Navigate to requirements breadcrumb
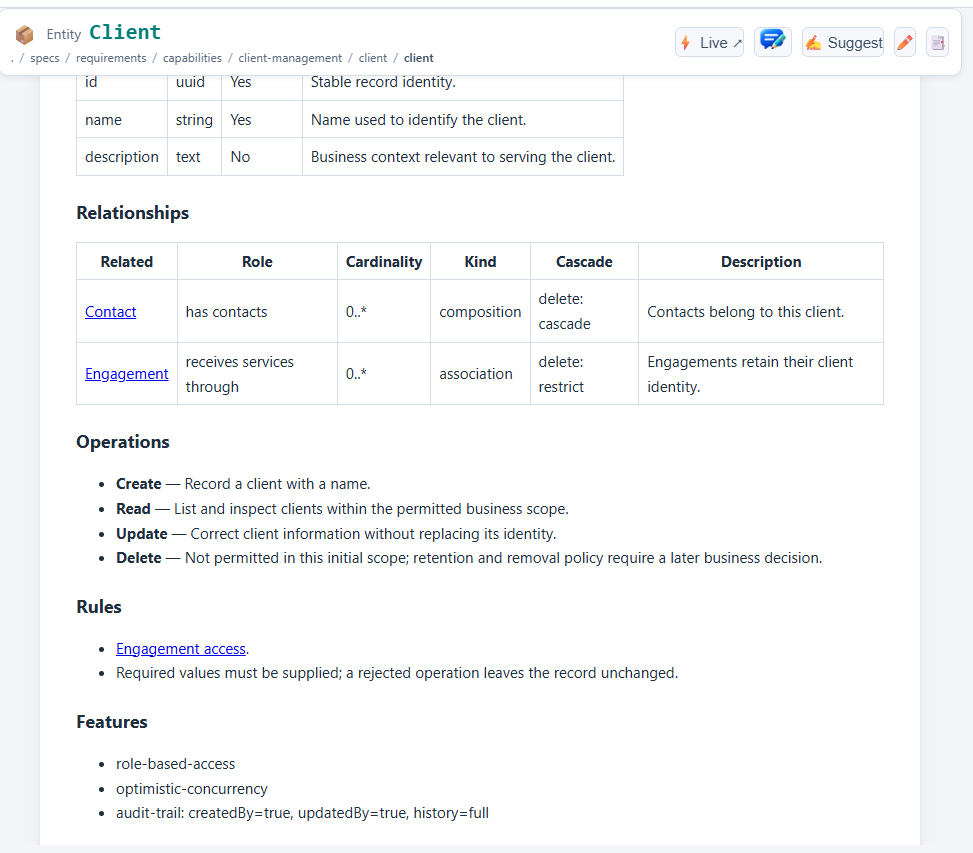 coord(111,58)
